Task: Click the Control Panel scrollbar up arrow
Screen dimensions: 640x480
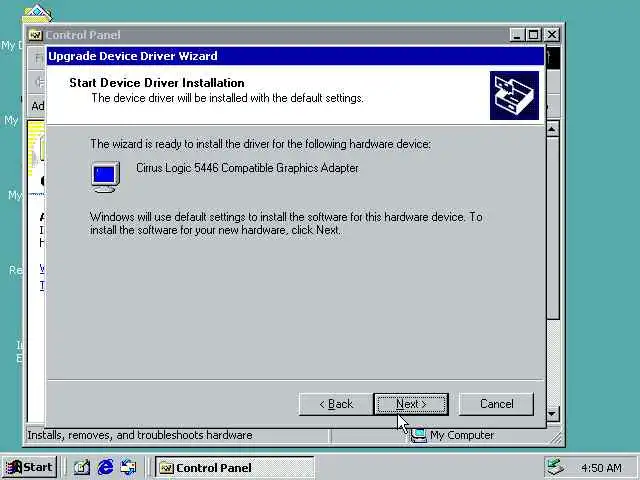Action: tap(552, 129)
